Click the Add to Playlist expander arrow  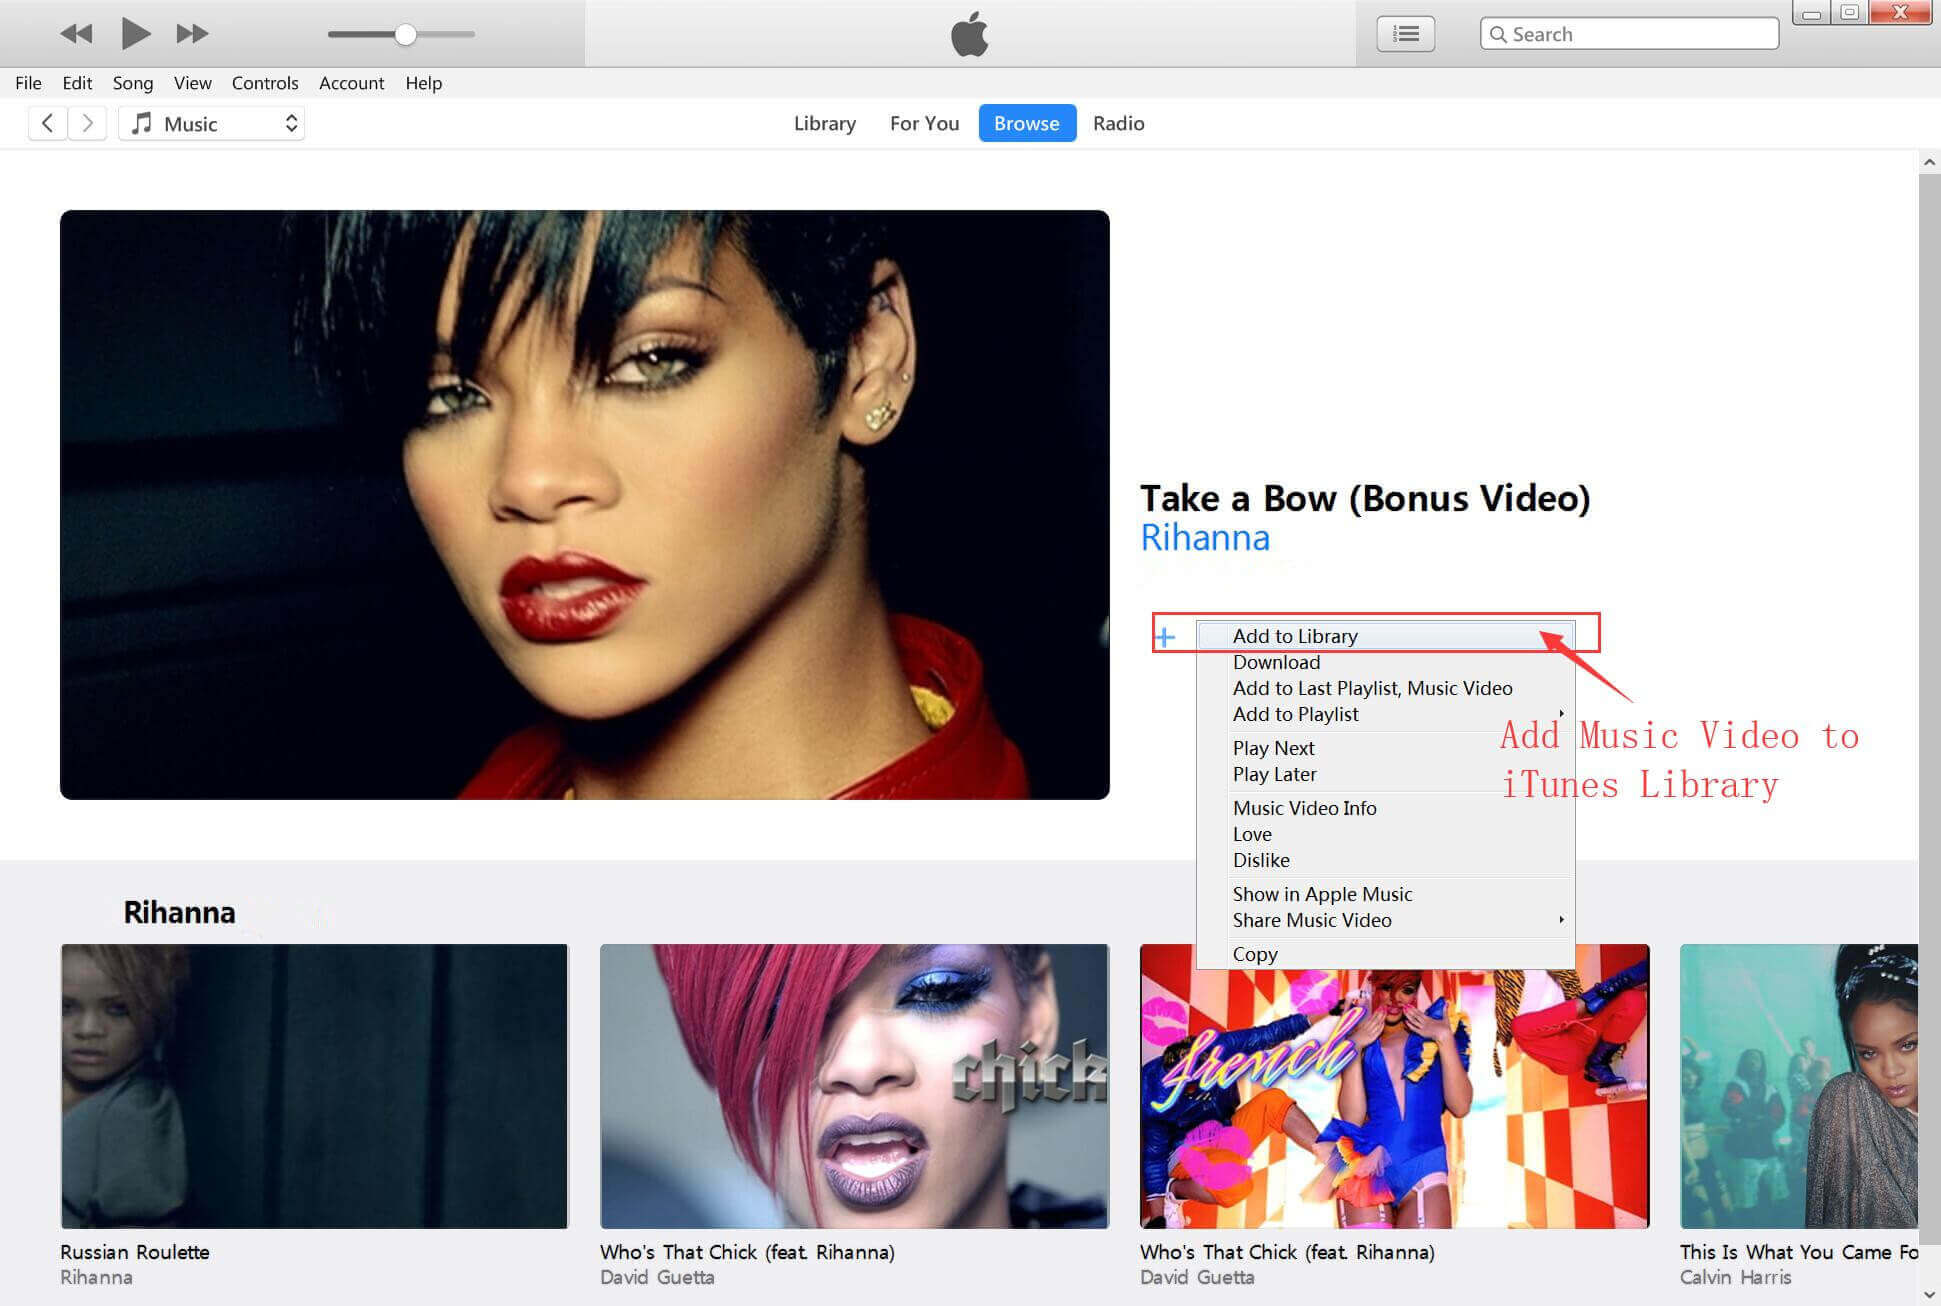click(1558, 714)
